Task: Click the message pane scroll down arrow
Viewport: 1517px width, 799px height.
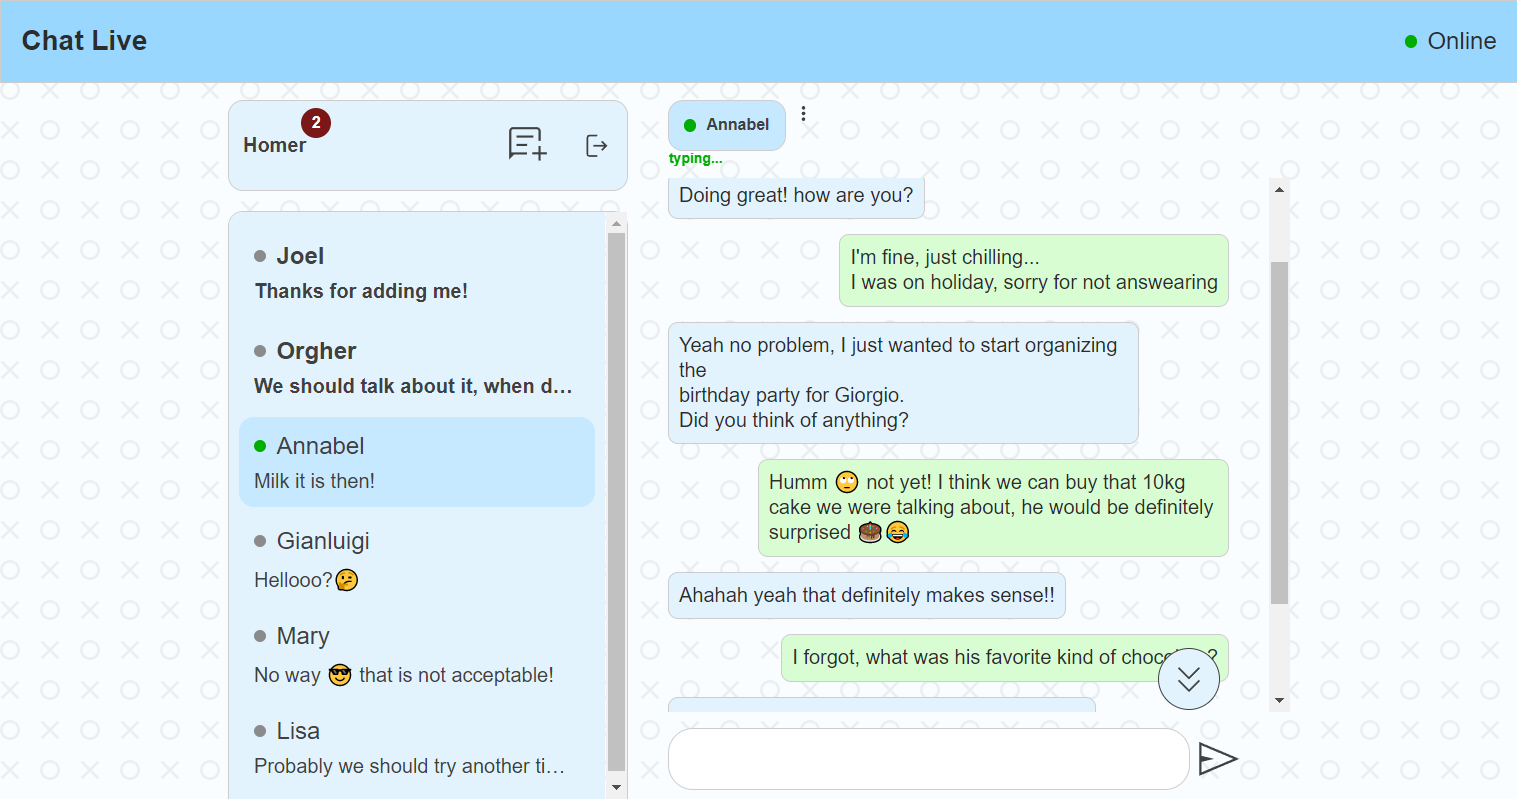Action: click(1279, 701)
